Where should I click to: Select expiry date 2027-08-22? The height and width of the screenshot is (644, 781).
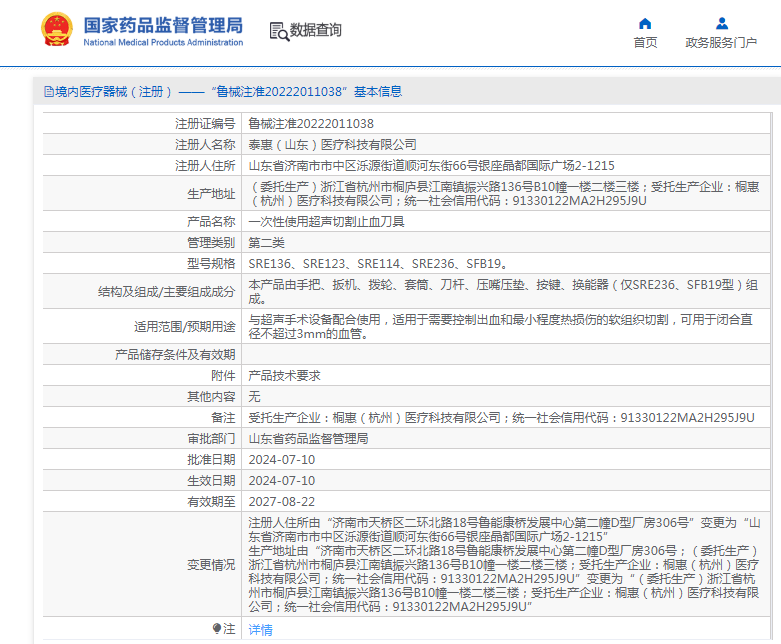pos(282,501)
